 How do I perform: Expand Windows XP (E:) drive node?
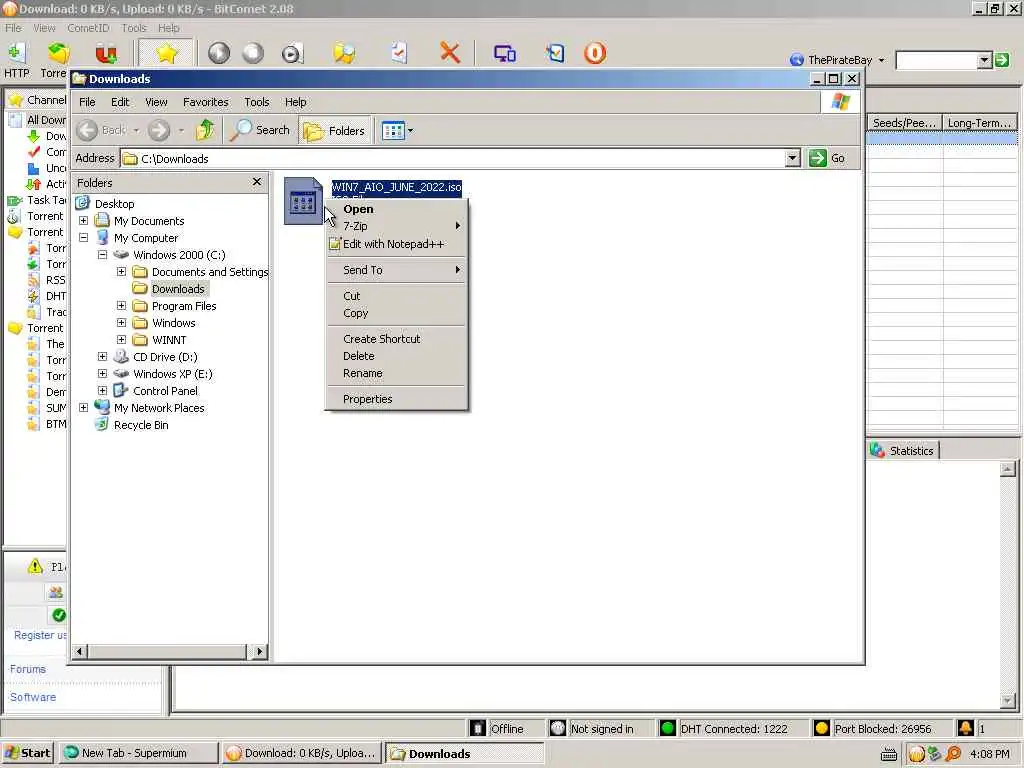click(103, 374)
